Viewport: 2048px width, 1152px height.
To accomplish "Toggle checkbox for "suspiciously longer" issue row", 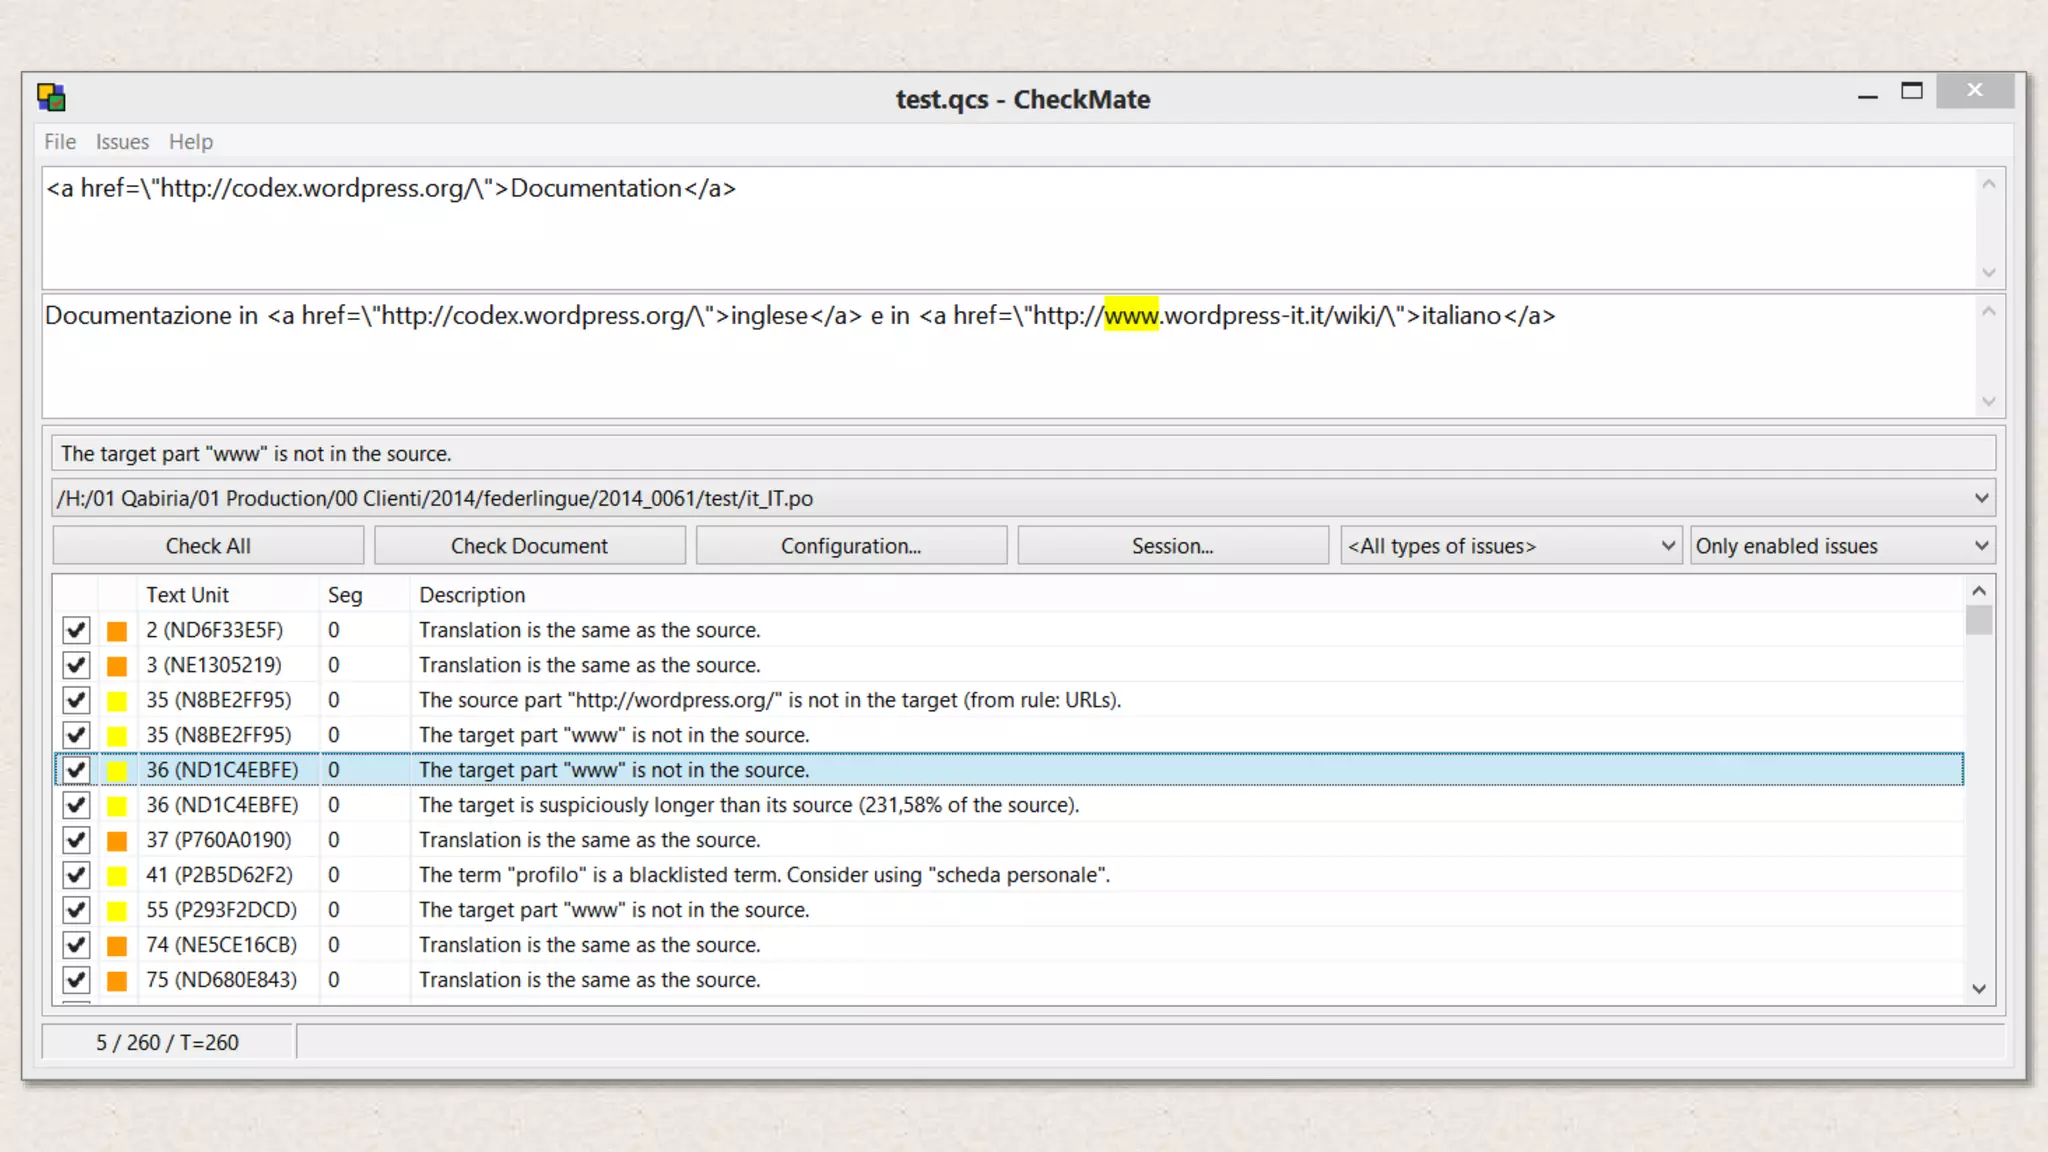I will click(x=76, y=805).
